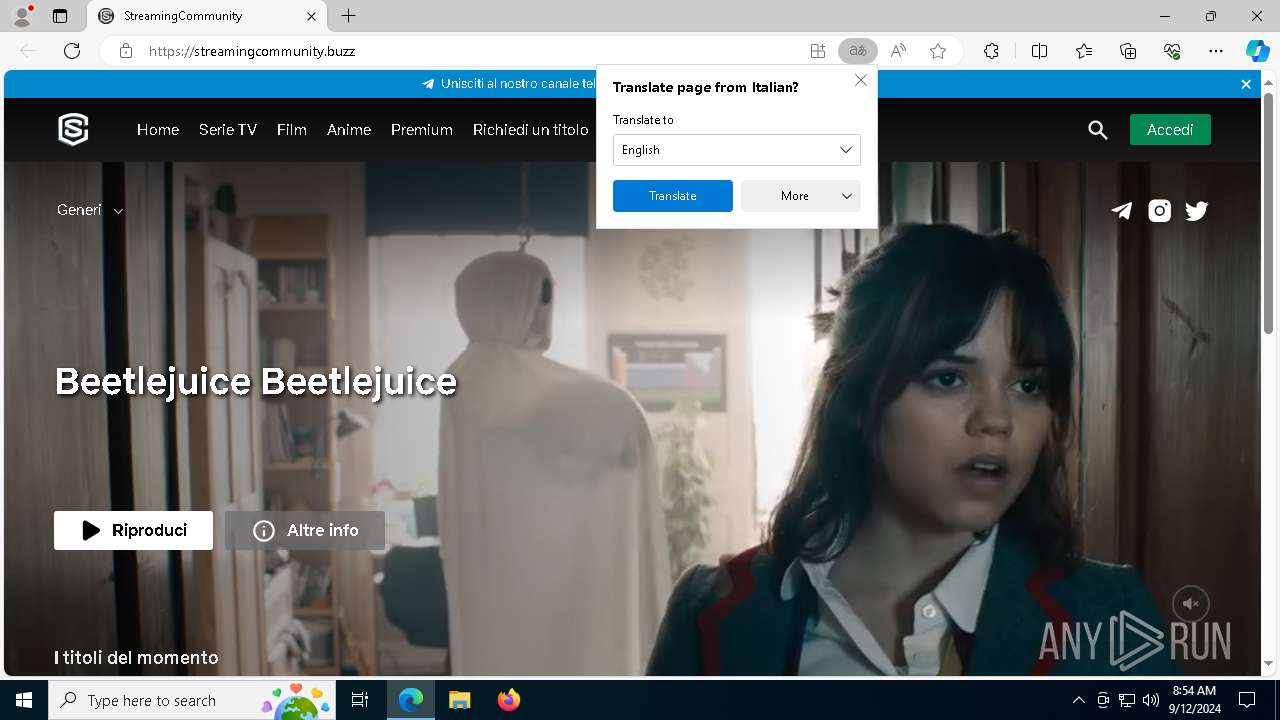
Task: Open the Anime section
Action: [349, 130]
